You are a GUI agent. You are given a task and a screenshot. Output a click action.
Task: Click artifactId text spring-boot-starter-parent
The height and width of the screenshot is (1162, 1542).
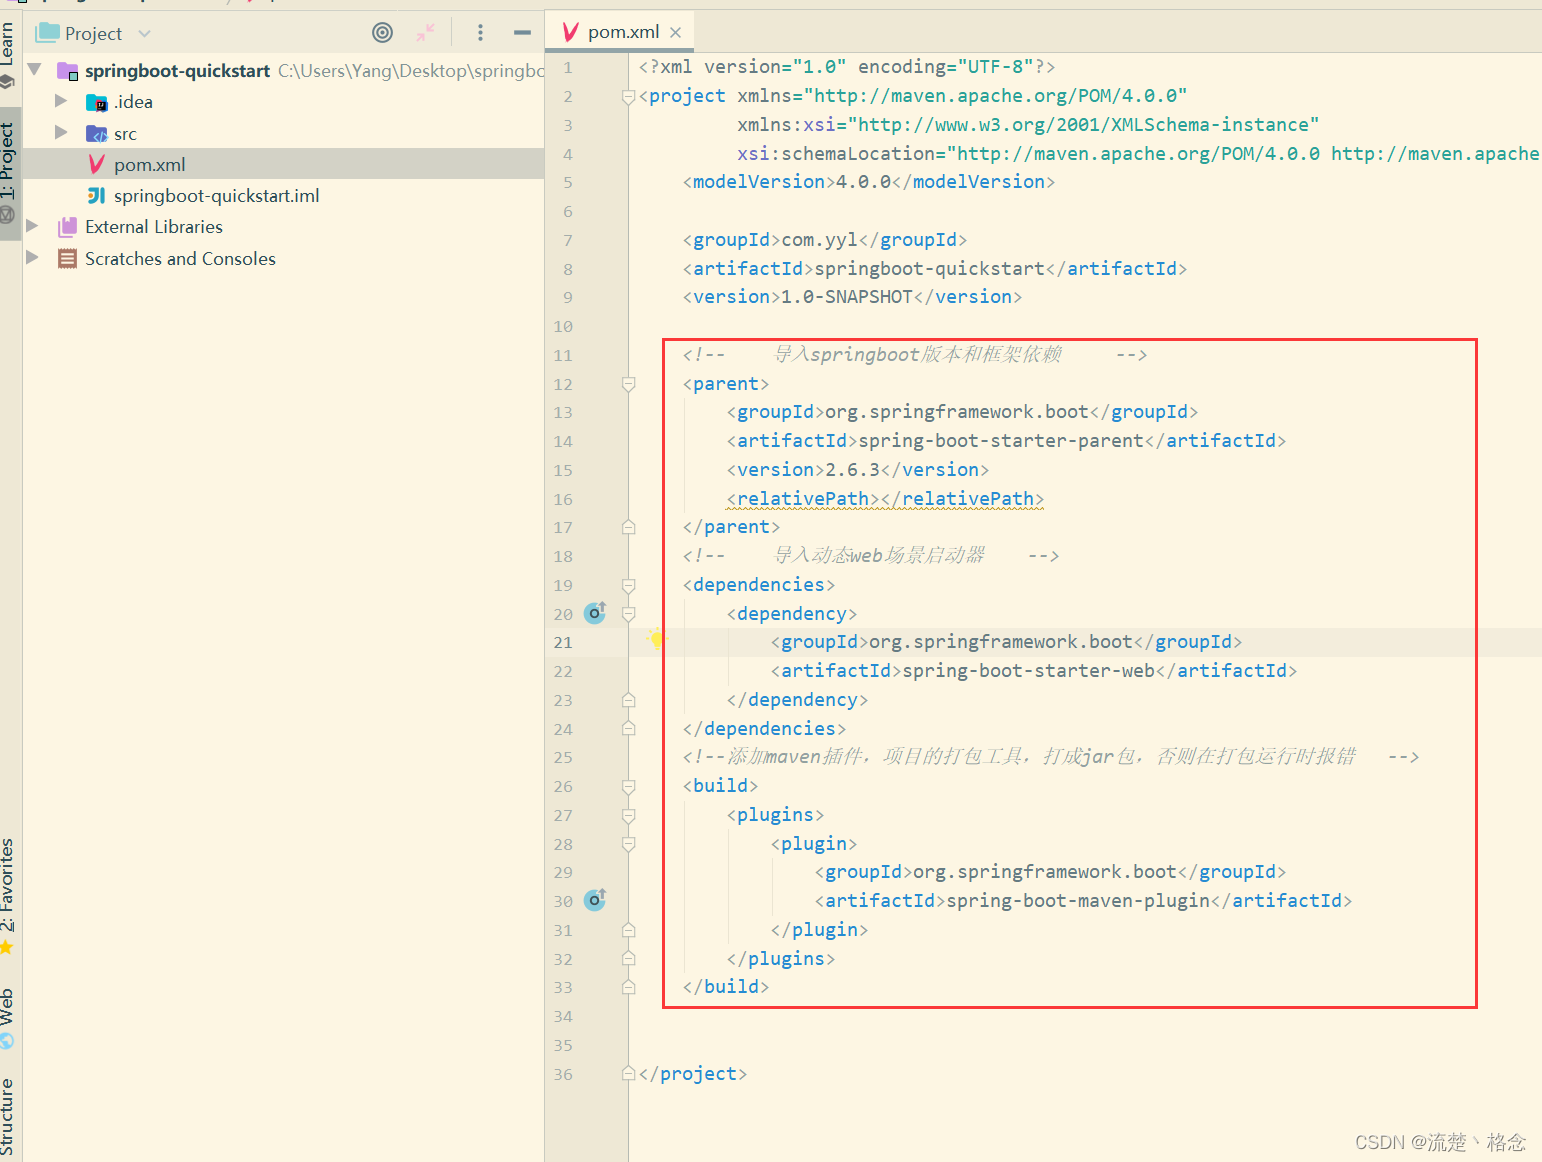[1001, 441]
